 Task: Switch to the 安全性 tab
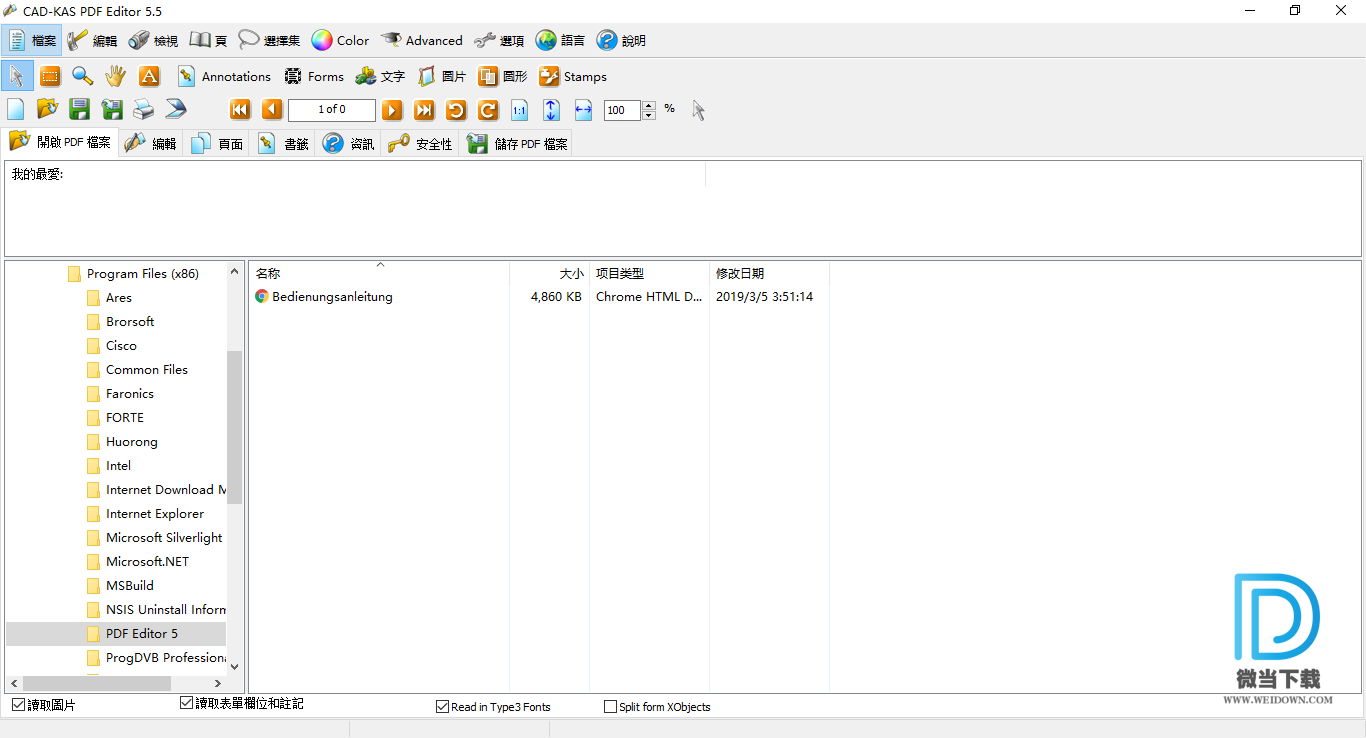click(x=421, y=144)
